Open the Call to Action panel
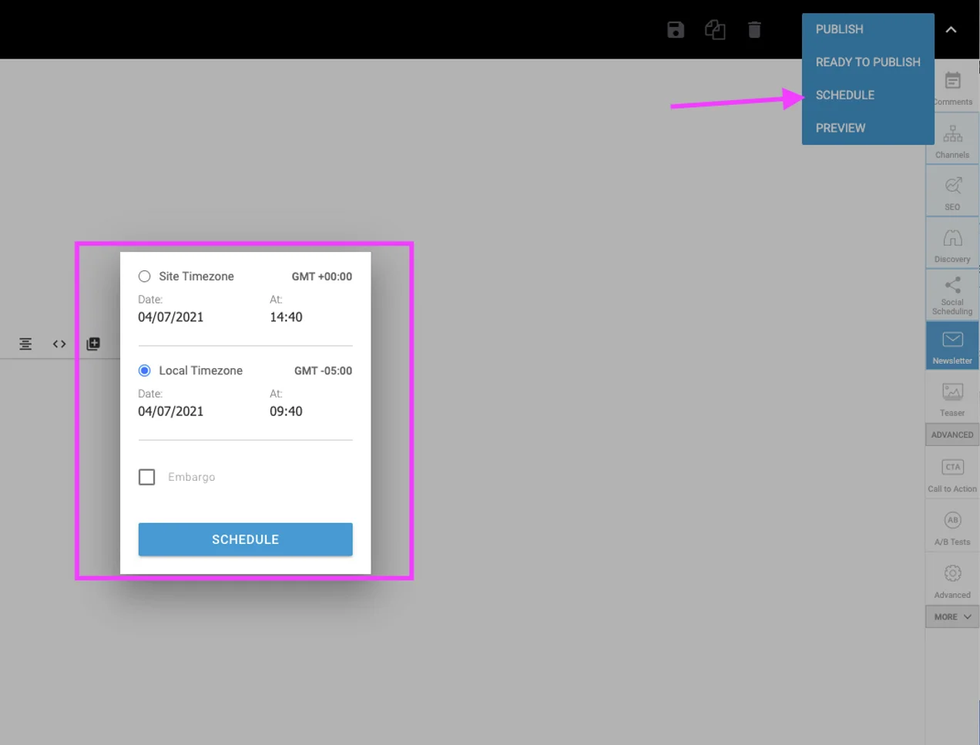This screenshot has width=980, height=745. [952, 474]
